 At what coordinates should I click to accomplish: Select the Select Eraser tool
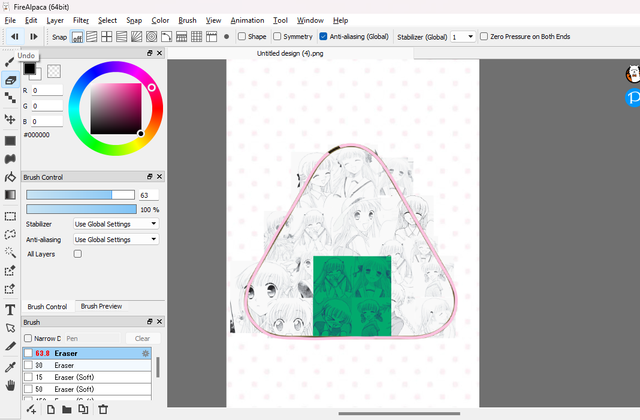10,289
